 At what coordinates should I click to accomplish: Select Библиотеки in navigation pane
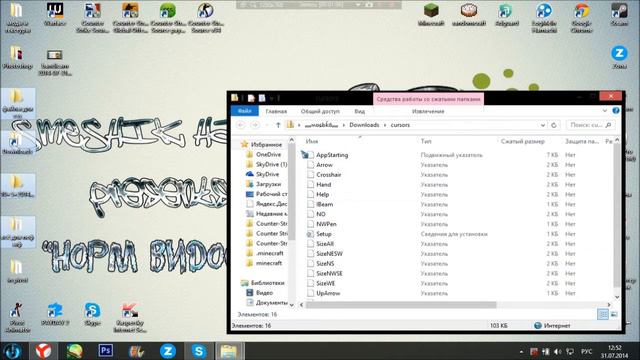pos(267,283)
